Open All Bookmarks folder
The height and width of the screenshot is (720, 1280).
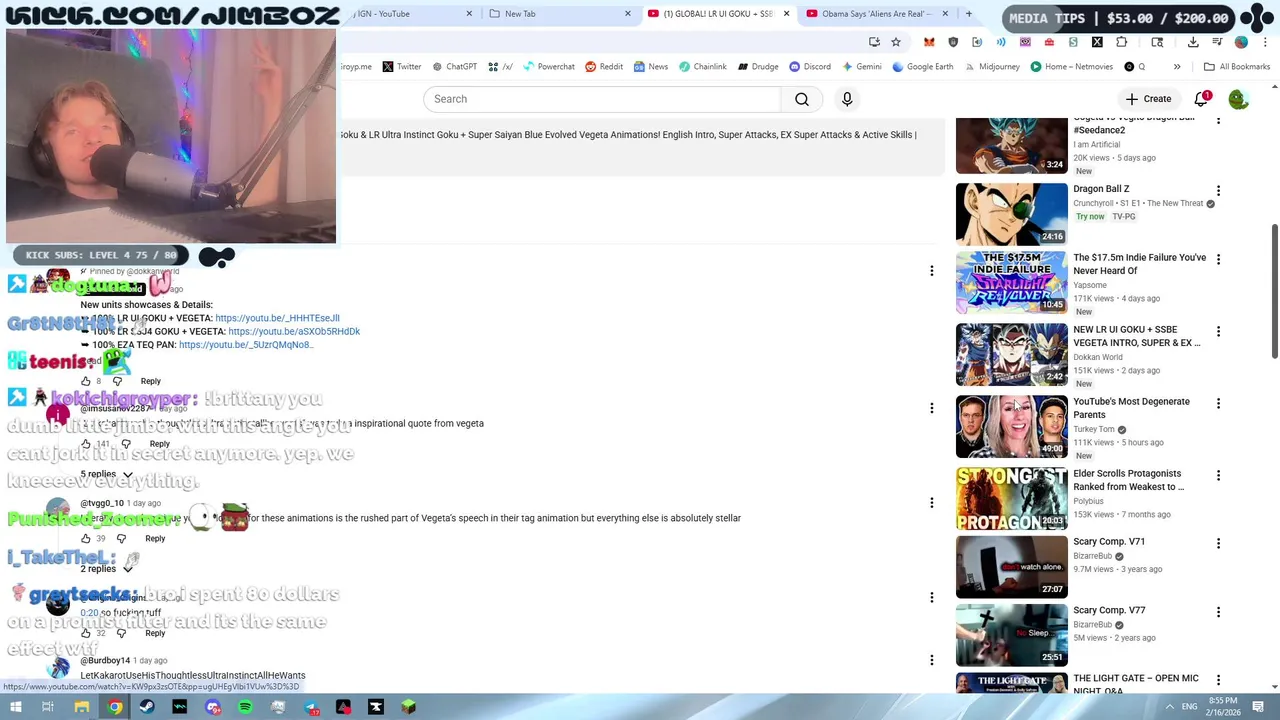(1237, 67)
